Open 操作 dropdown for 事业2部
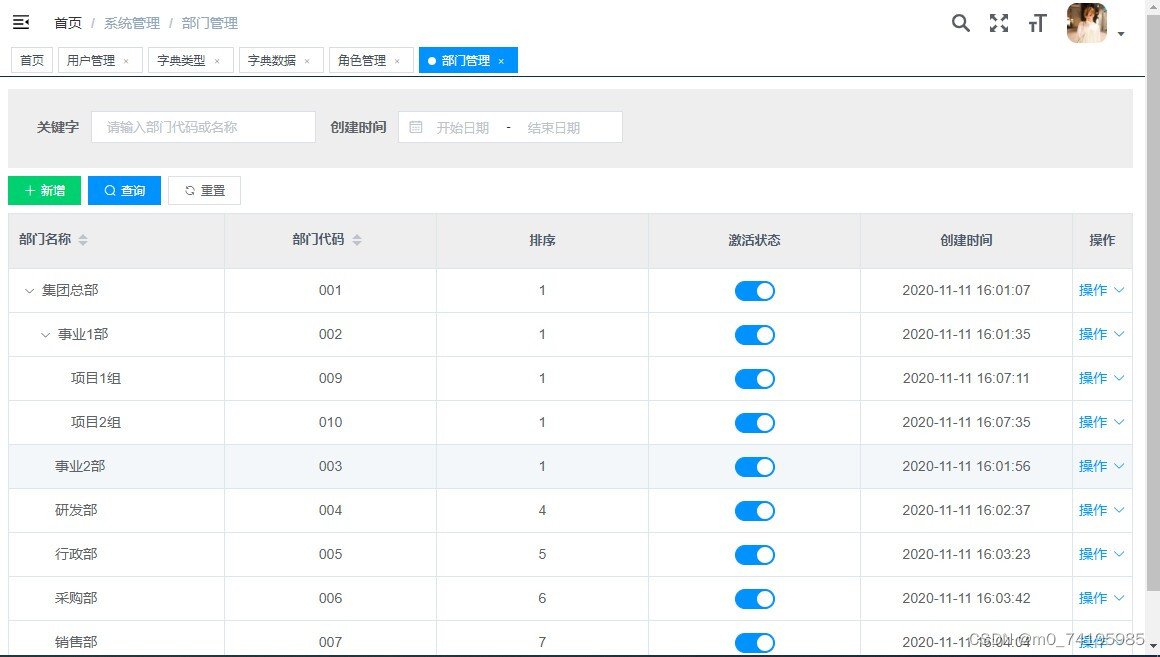Viewport: 1160px width, 657px height. pyautogui.click(x=1102, y=466)
